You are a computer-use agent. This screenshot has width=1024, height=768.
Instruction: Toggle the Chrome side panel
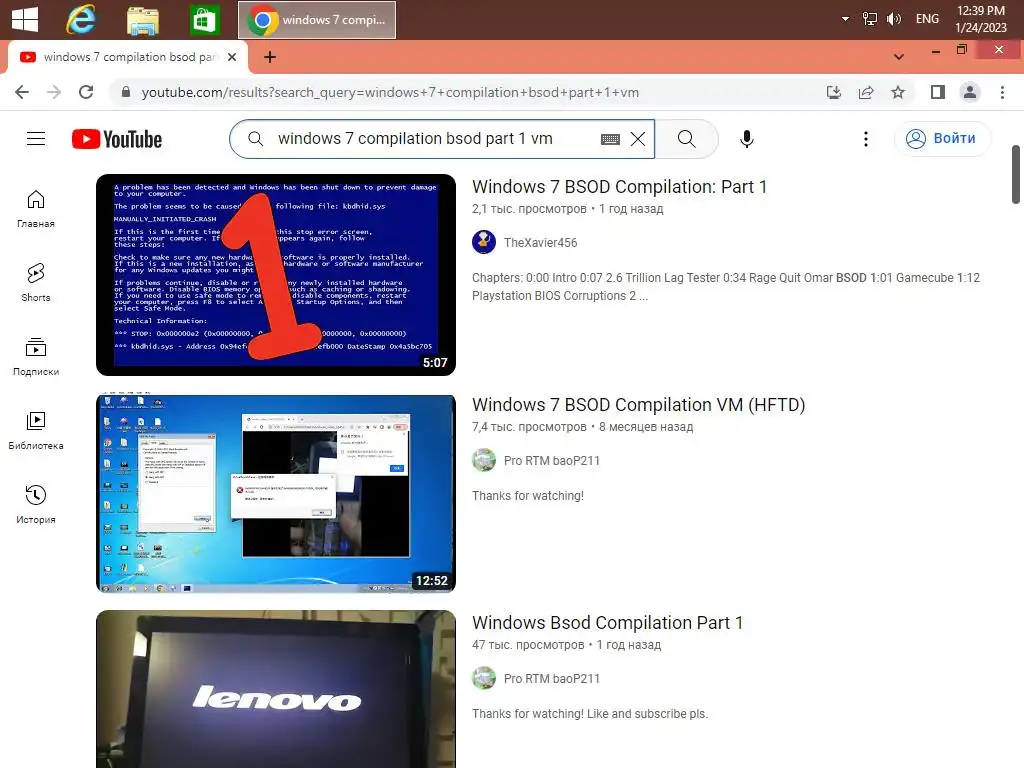click(x=938, y=92)
